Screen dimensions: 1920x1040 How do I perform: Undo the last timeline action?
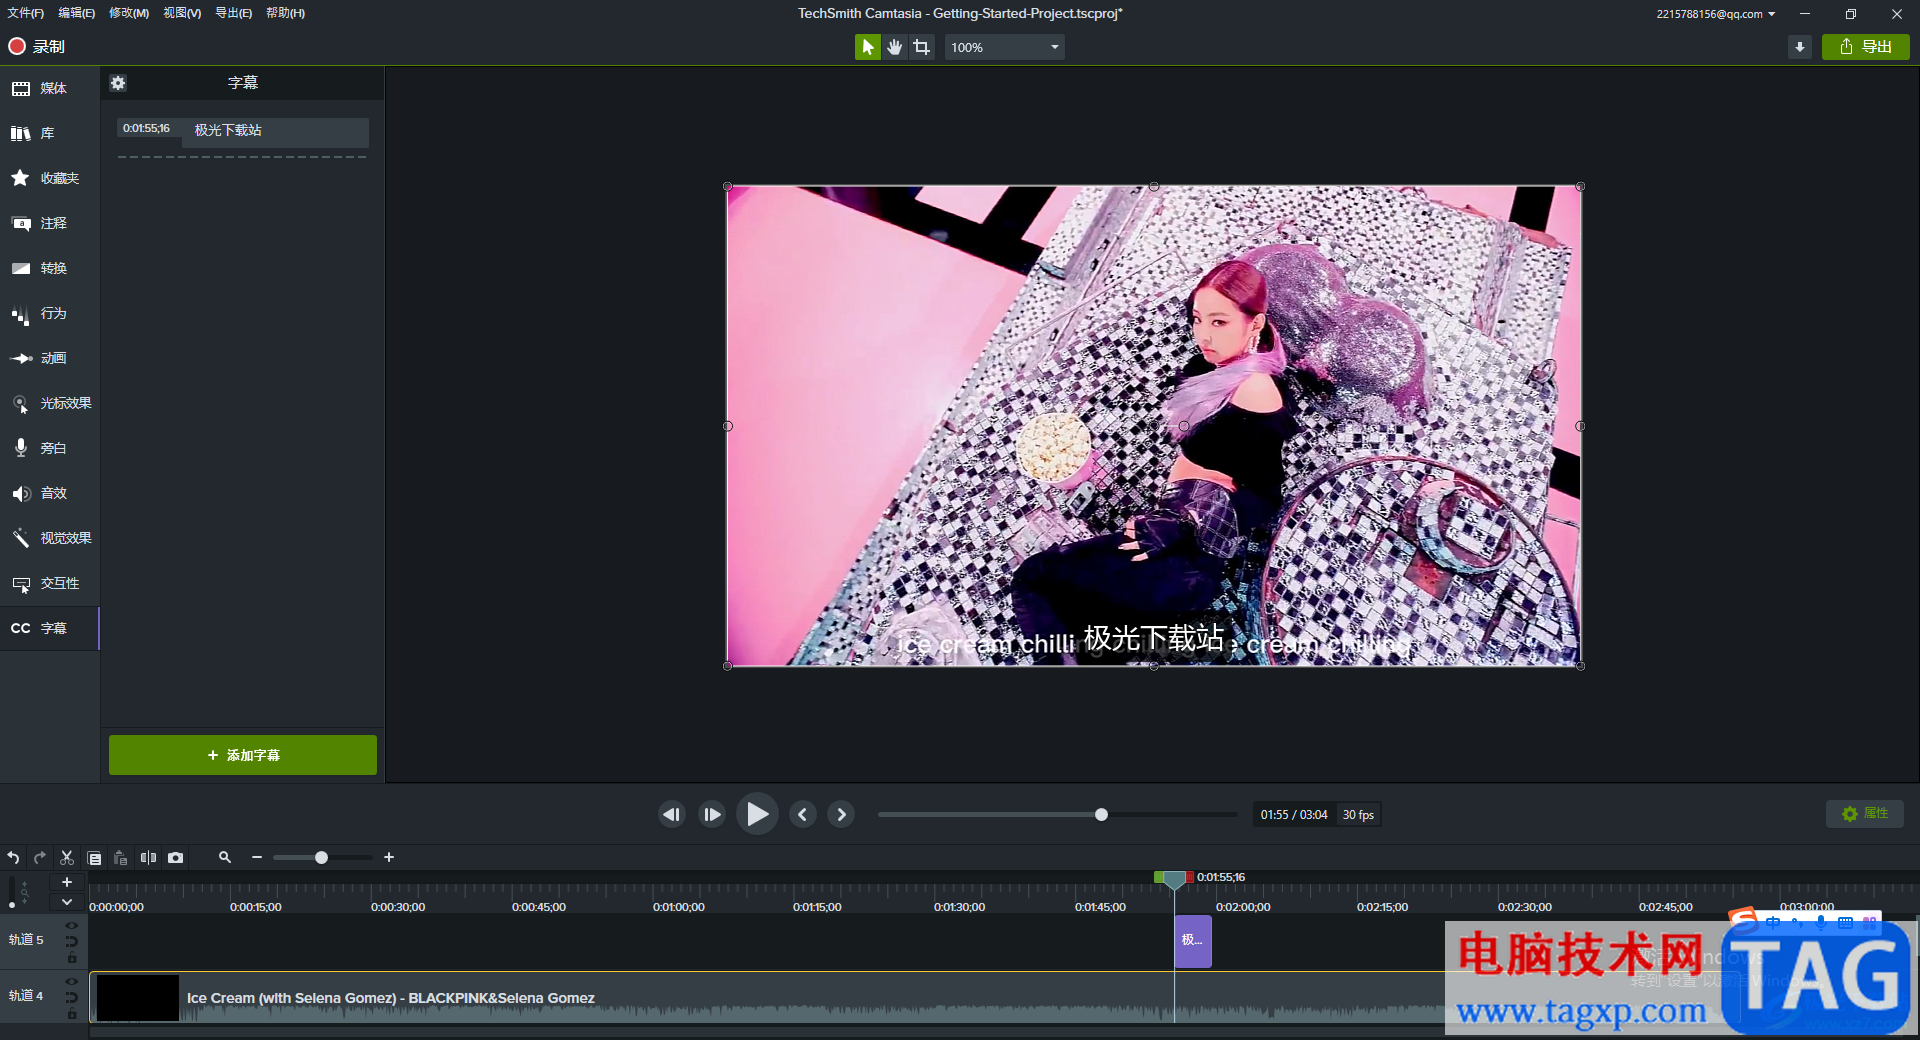[x=13, y=858]
